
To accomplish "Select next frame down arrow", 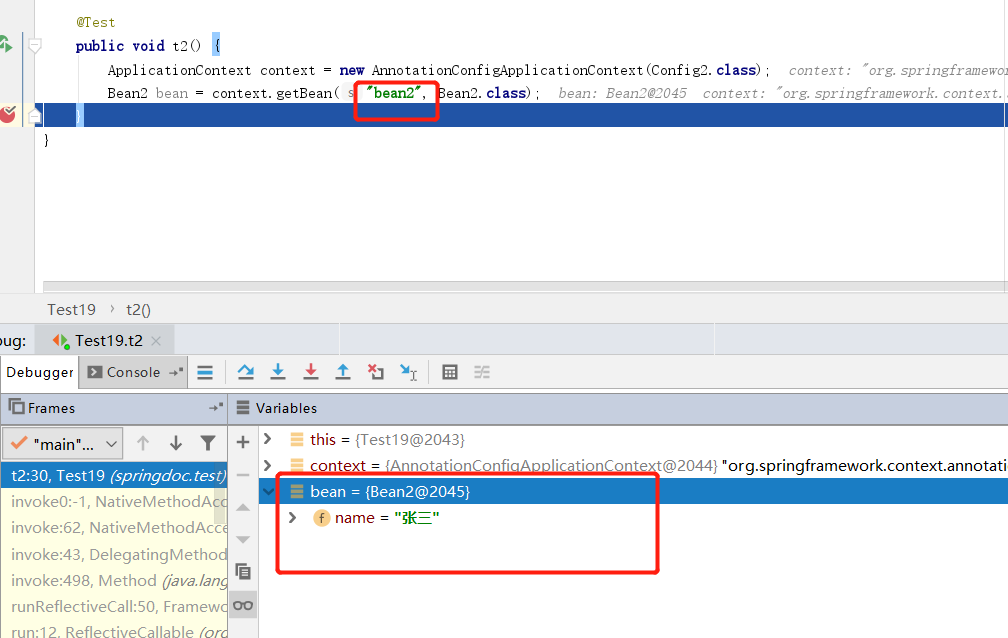I will click(176, 443).
